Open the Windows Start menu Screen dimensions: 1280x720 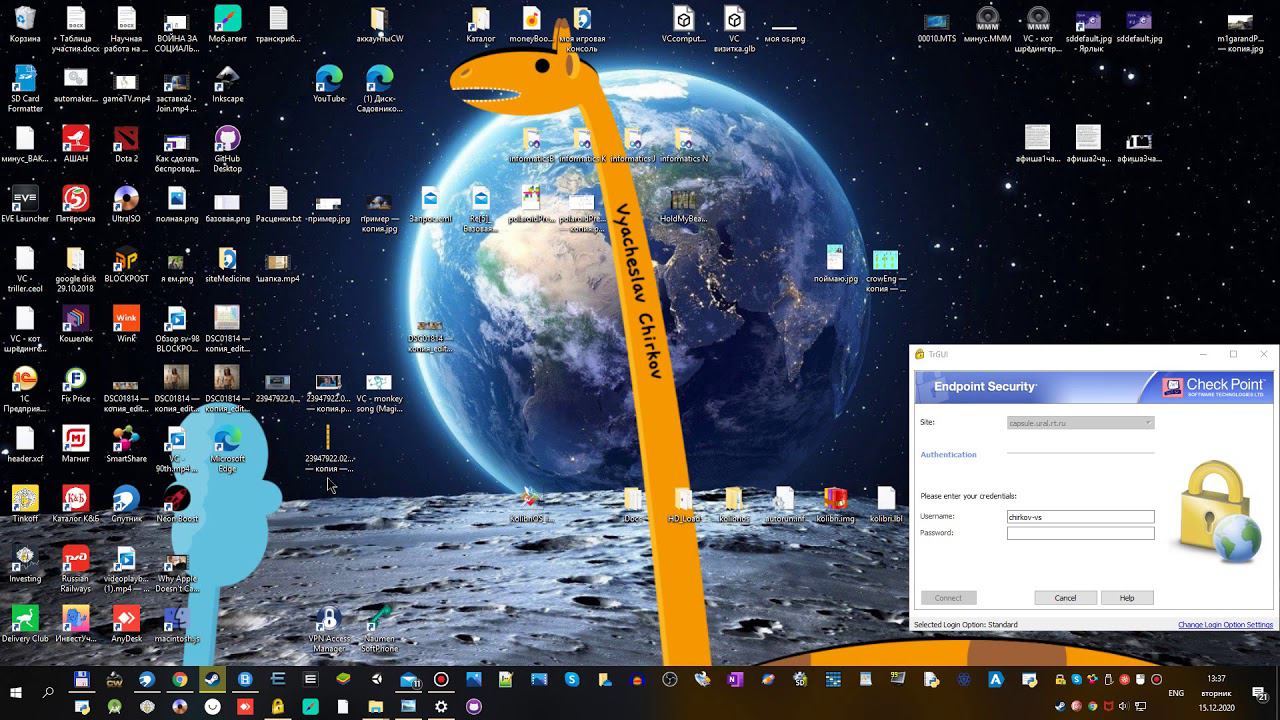(x=16, y=692)
